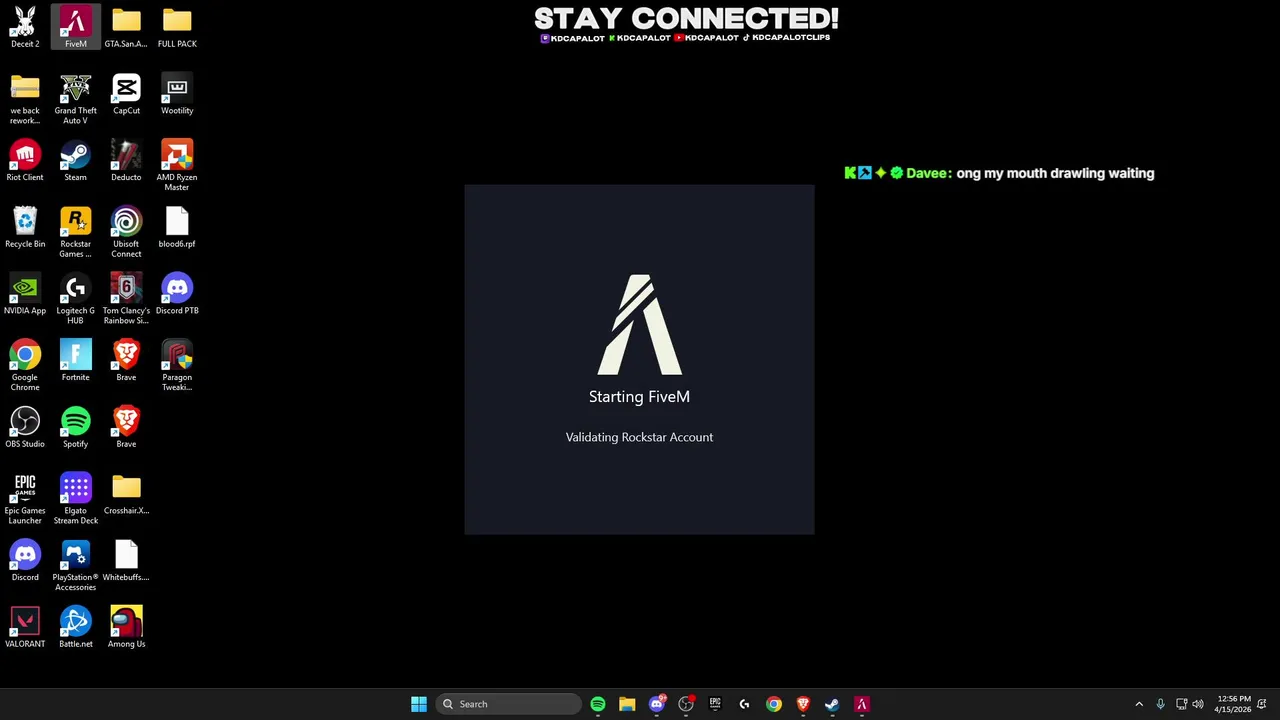Open the GTA.San.A... folder on desktop

[x=126, y=27]
